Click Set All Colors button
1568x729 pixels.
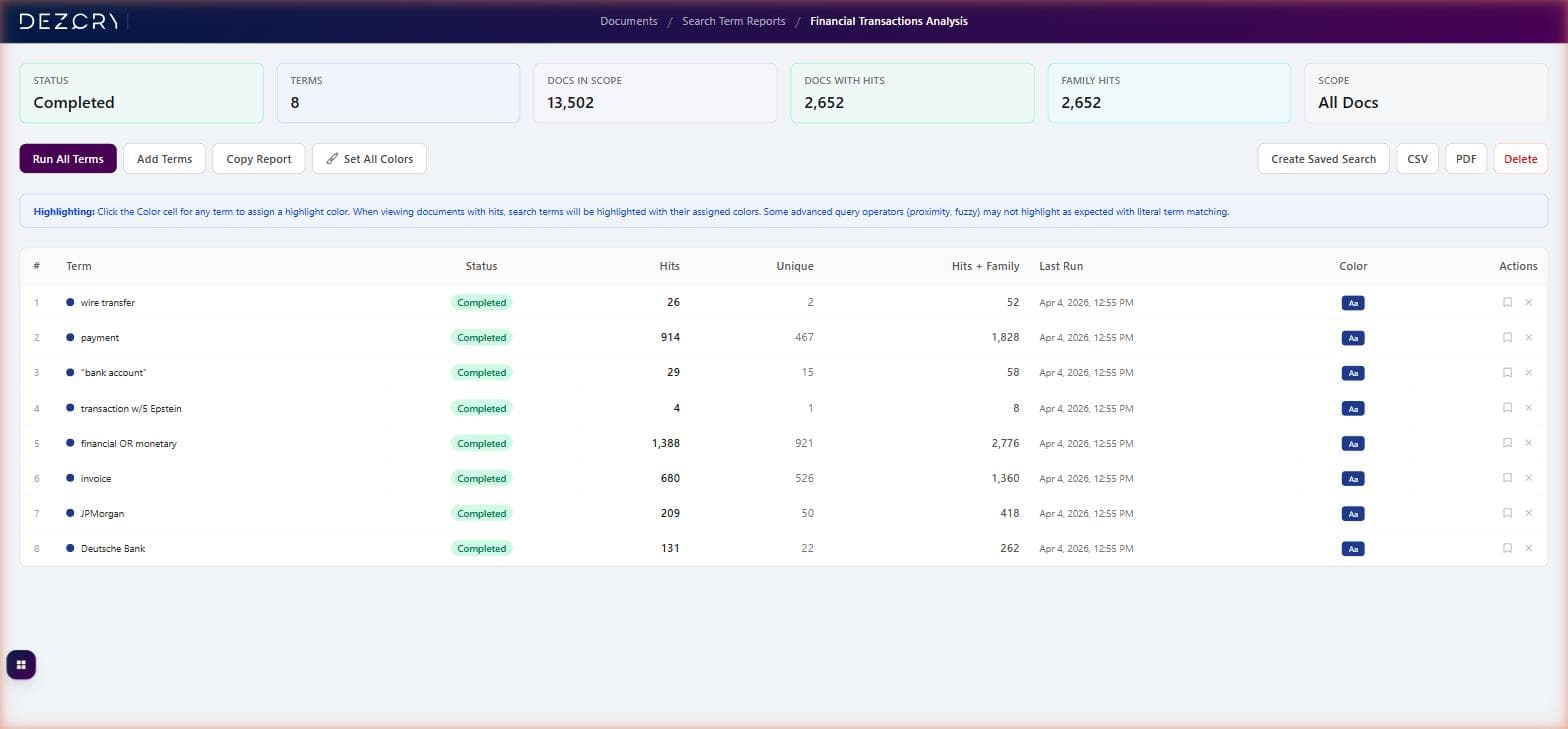click(x=369, y=159)
